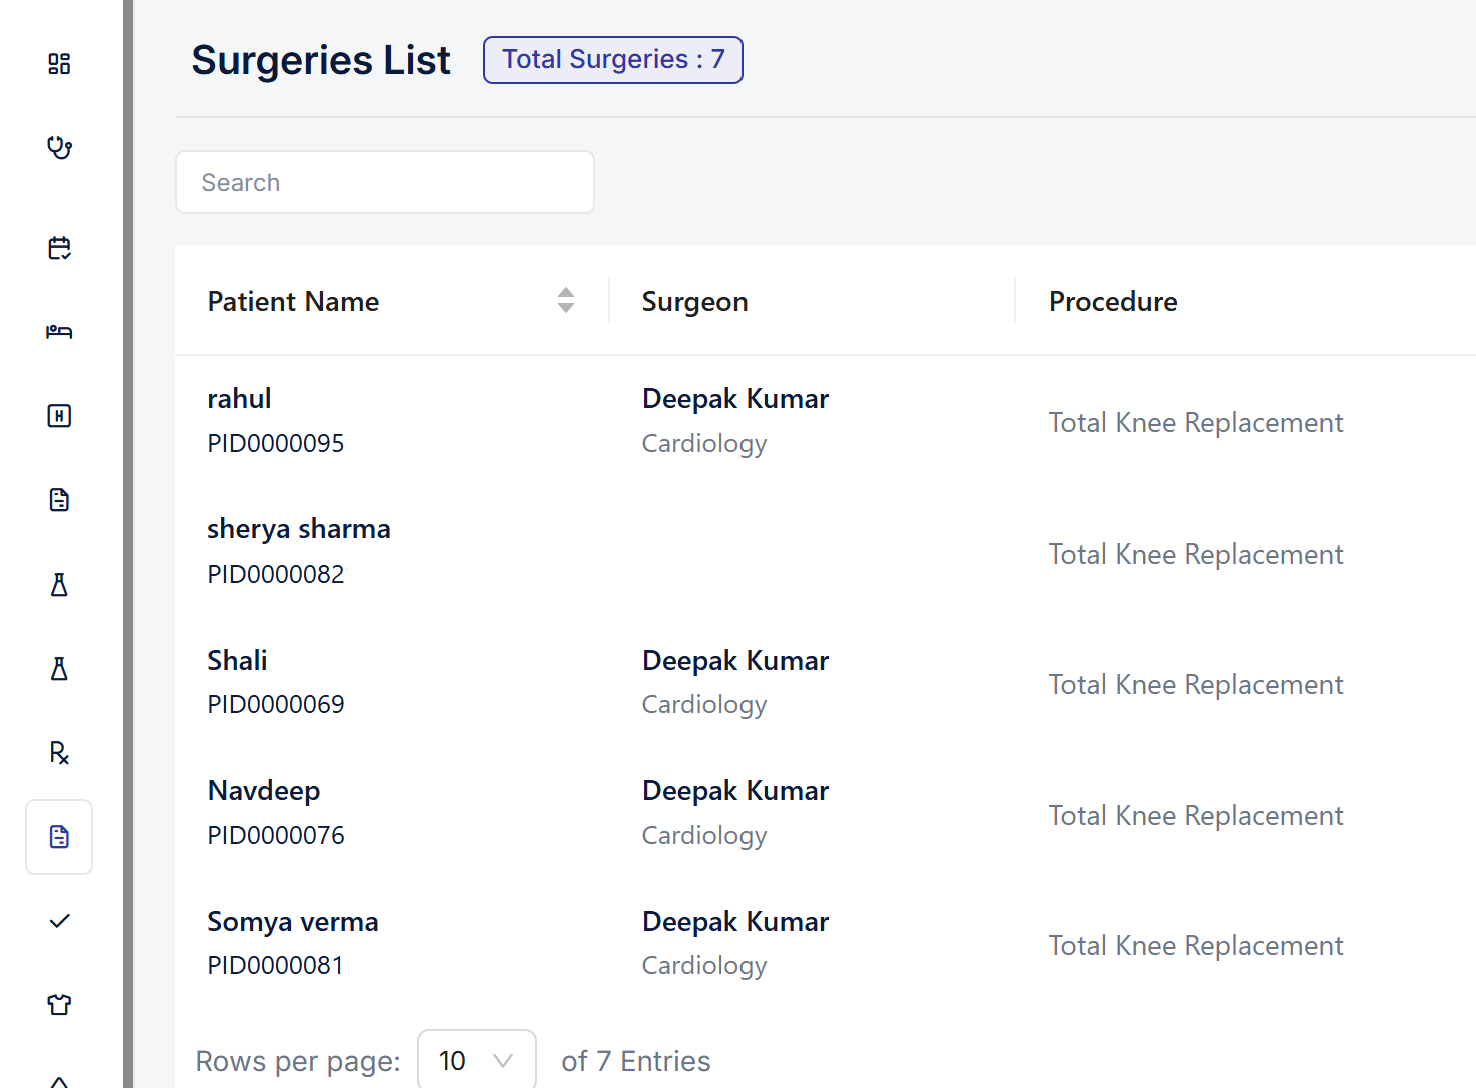Select the bed icon in sidebar
The height and width of the screenshot is (1088, 1476).
59,332
